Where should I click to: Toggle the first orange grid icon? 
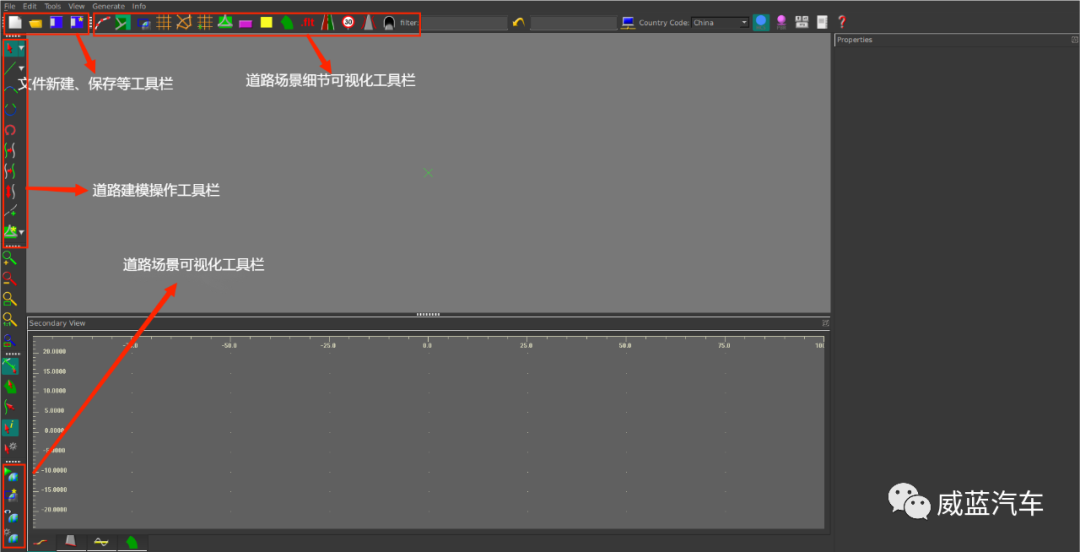(164, 23)
